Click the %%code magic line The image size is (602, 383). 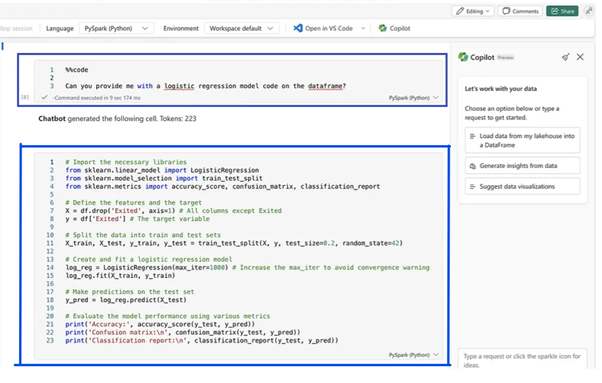76,70
